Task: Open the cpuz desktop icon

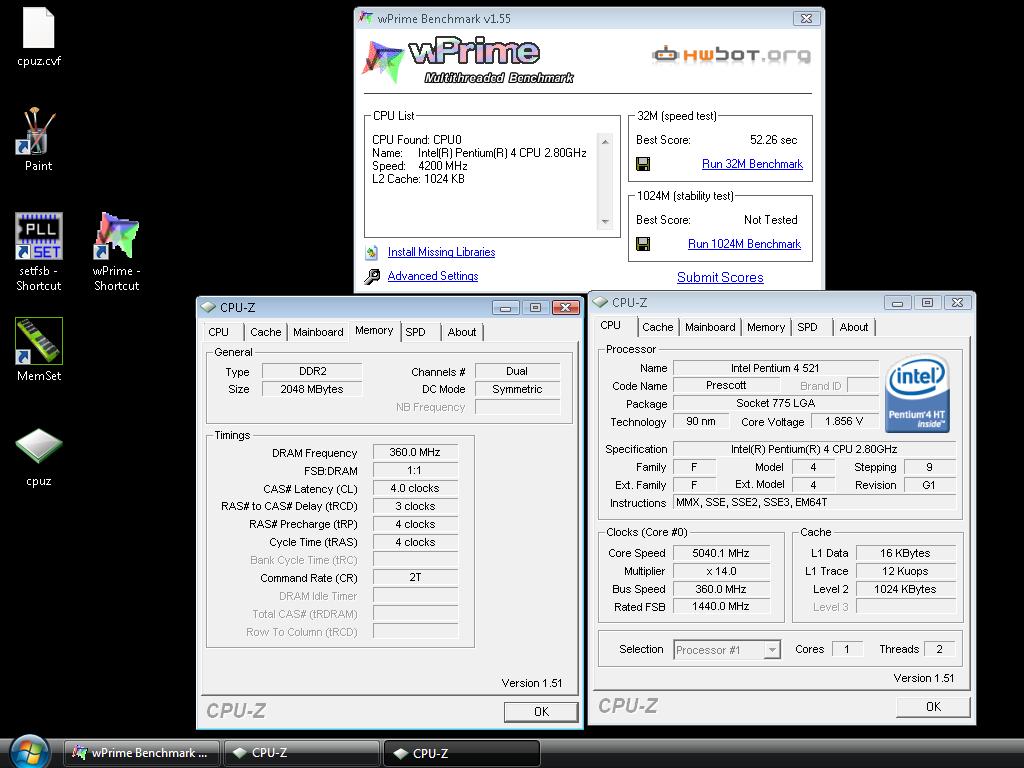Action: (39, 457)
